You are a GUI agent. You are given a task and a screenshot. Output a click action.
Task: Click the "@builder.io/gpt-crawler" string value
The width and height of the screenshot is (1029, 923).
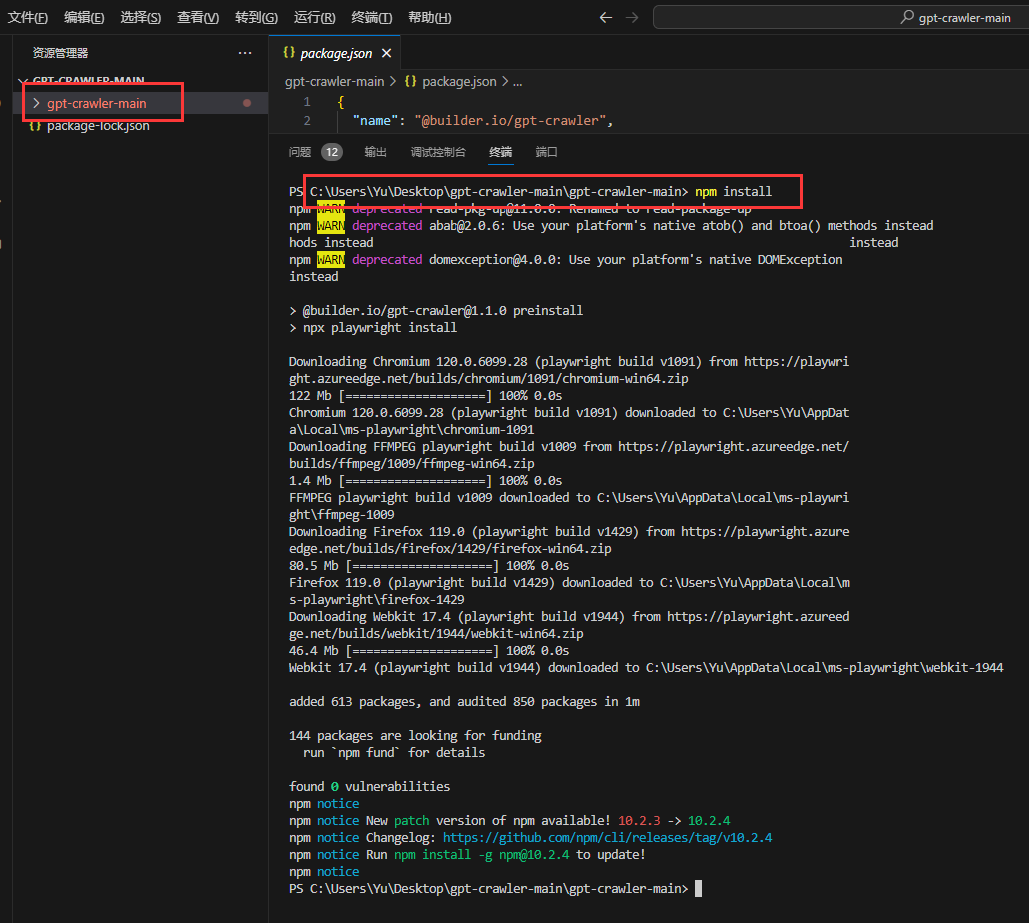510,121
